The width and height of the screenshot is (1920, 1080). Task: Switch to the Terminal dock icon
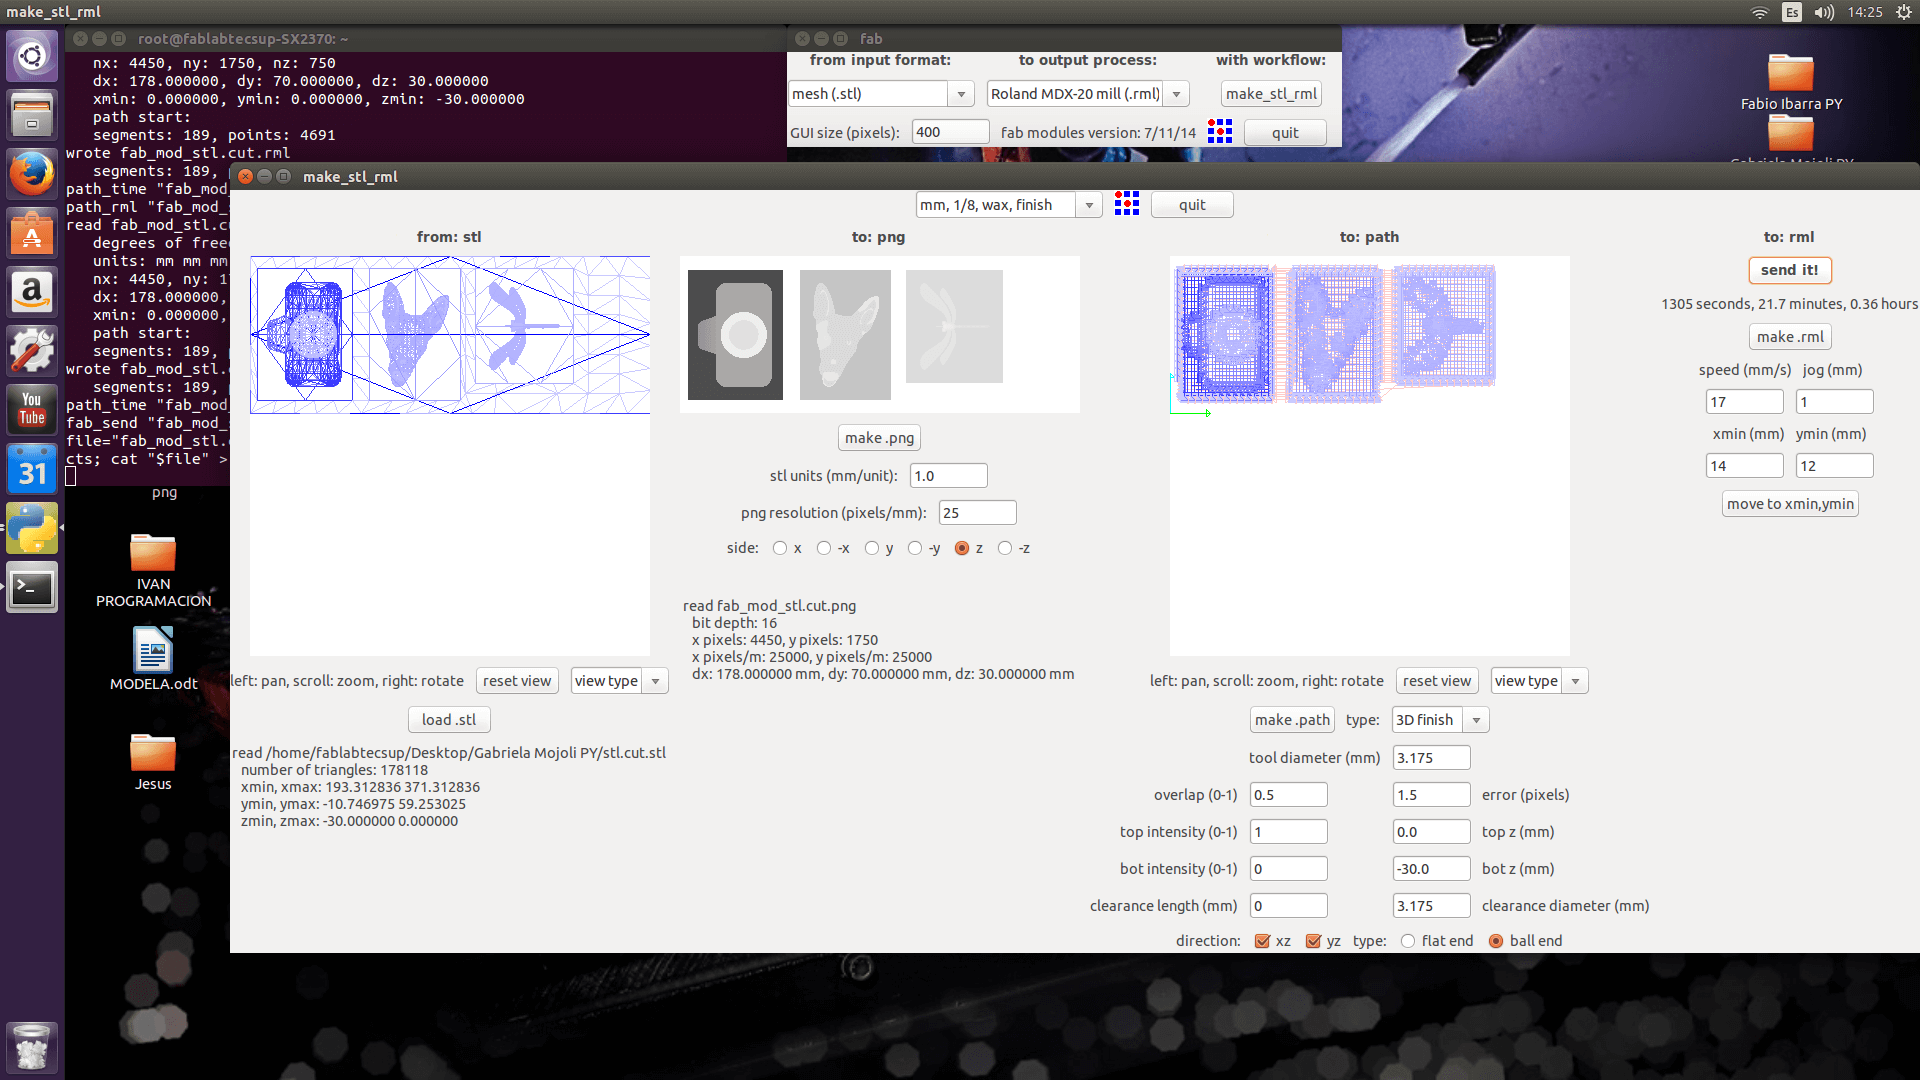(32, 587)
